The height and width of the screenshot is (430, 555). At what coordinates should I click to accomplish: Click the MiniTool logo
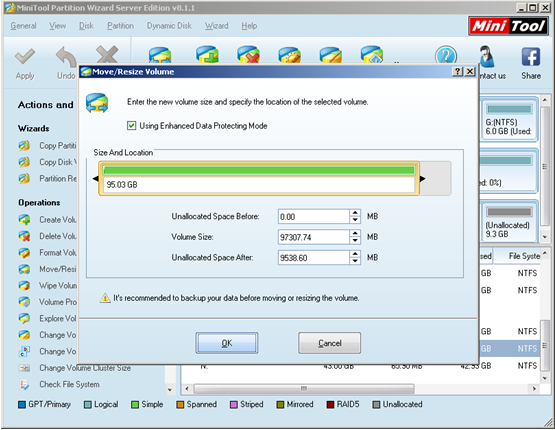[x=508, y=26]
